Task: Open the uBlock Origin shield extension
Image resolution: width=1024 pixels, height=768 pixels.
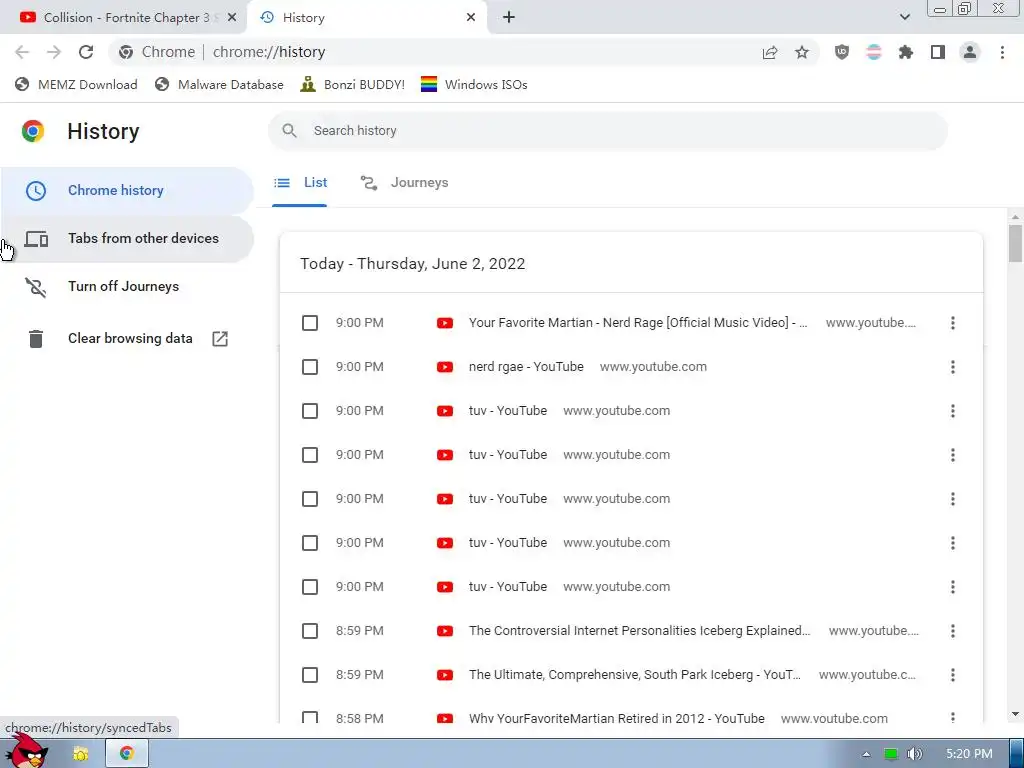Action: click(842, 52)
